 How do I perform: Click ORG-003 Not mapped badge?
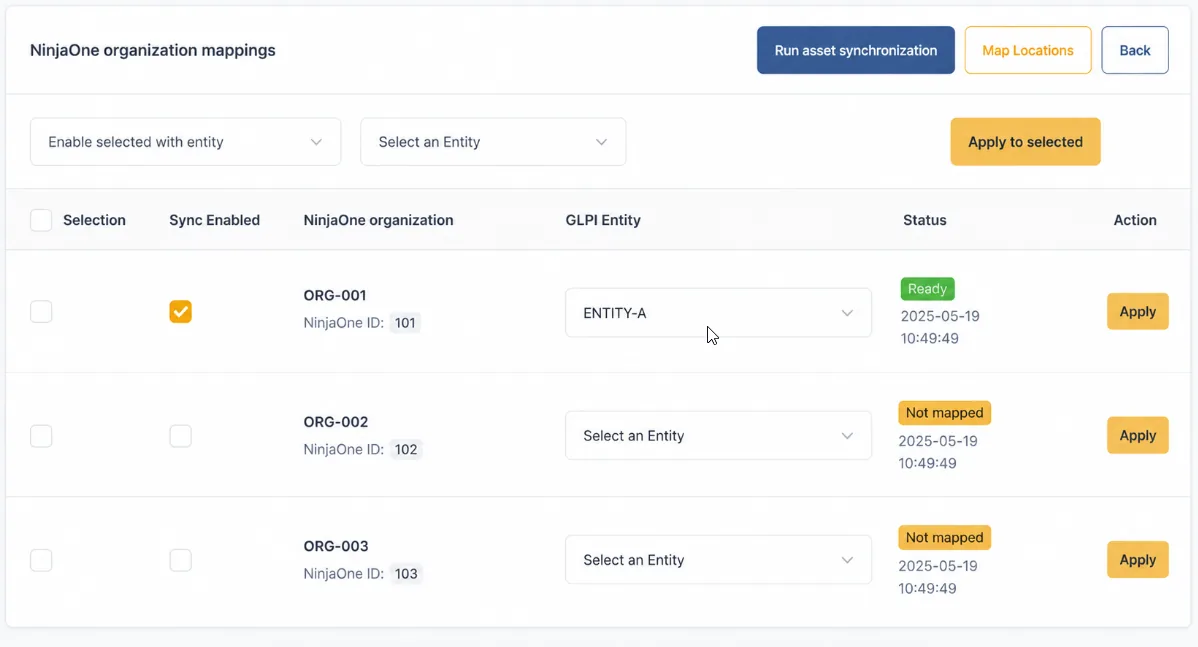coord(944,537)
